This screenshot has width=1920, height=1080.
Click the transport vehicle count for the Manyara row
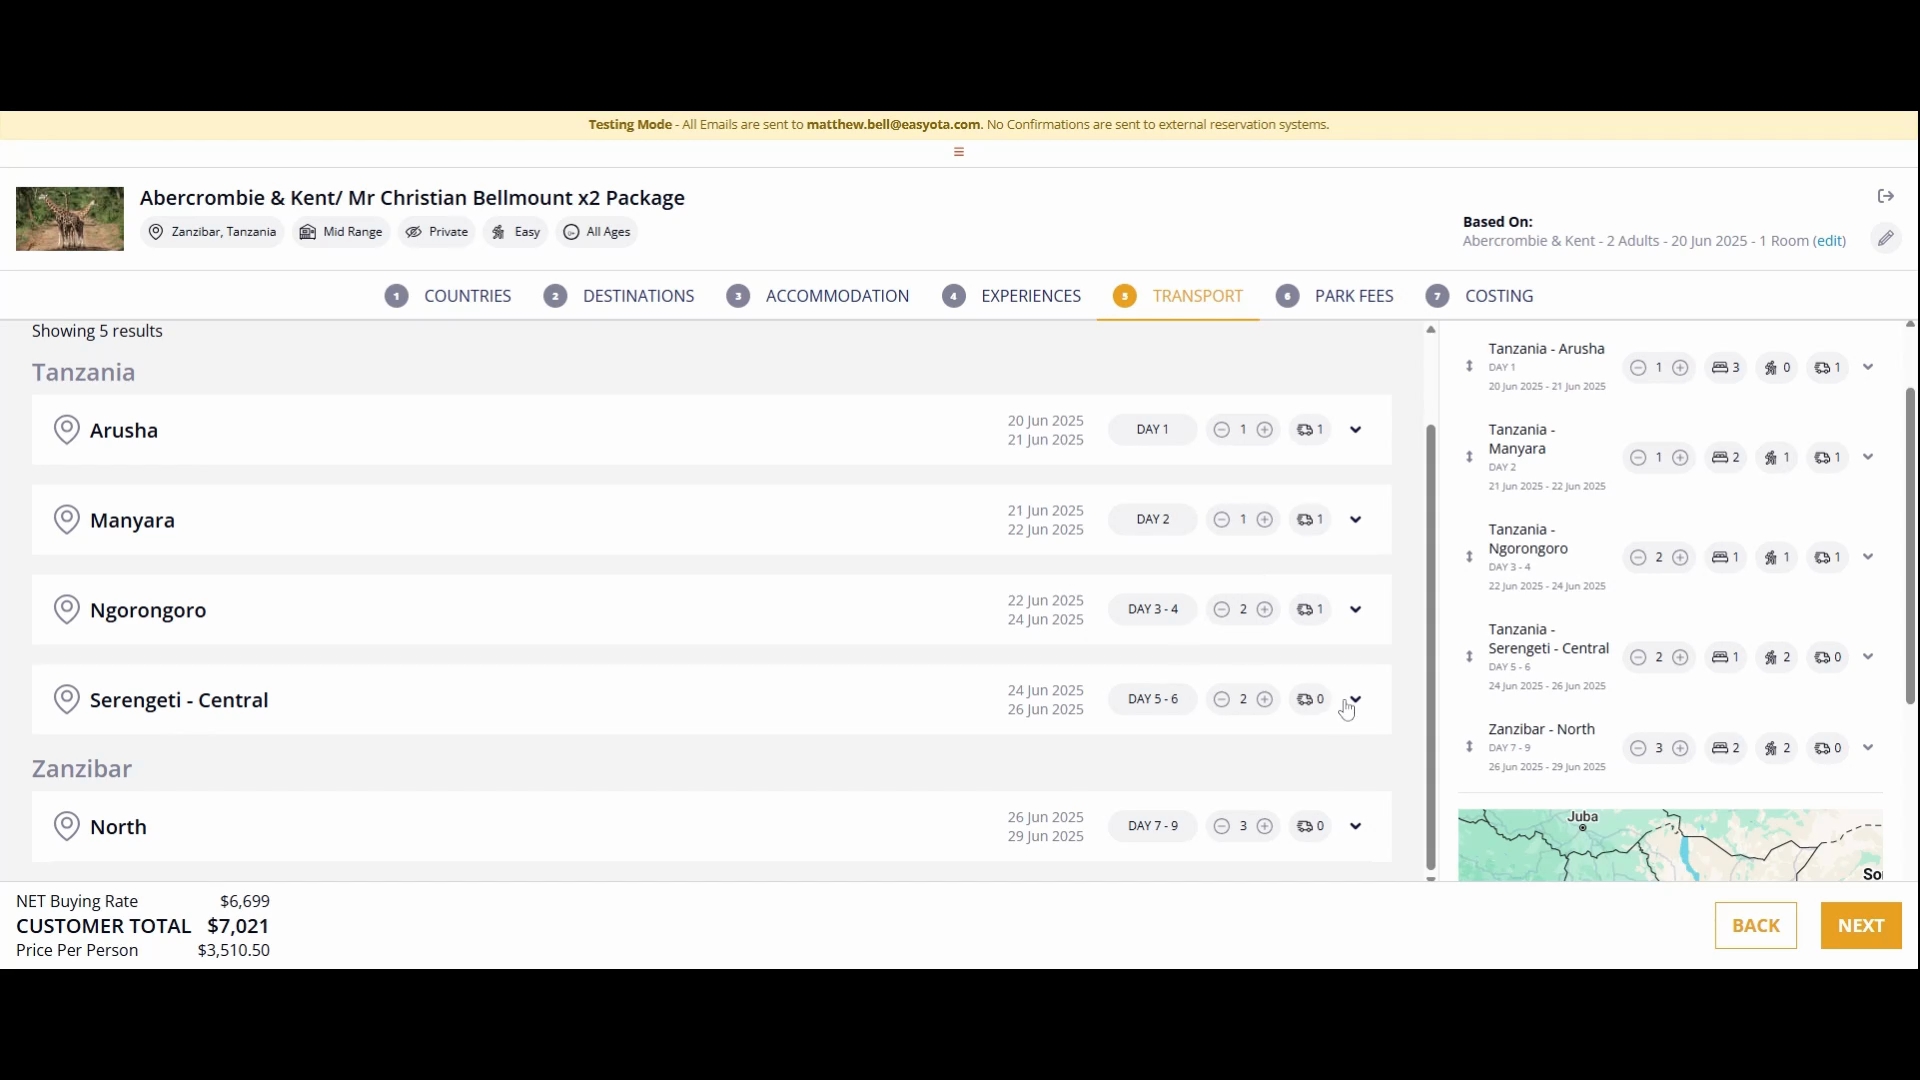click(x=1310, y=520)
